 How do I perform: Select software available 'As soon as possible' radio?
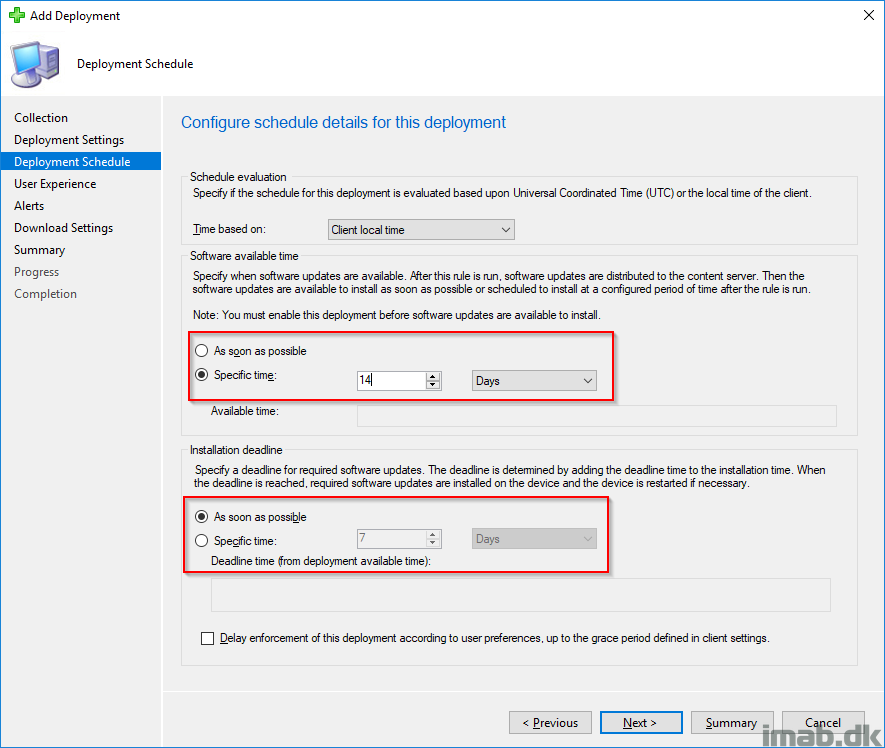click(x=201, y=351)
